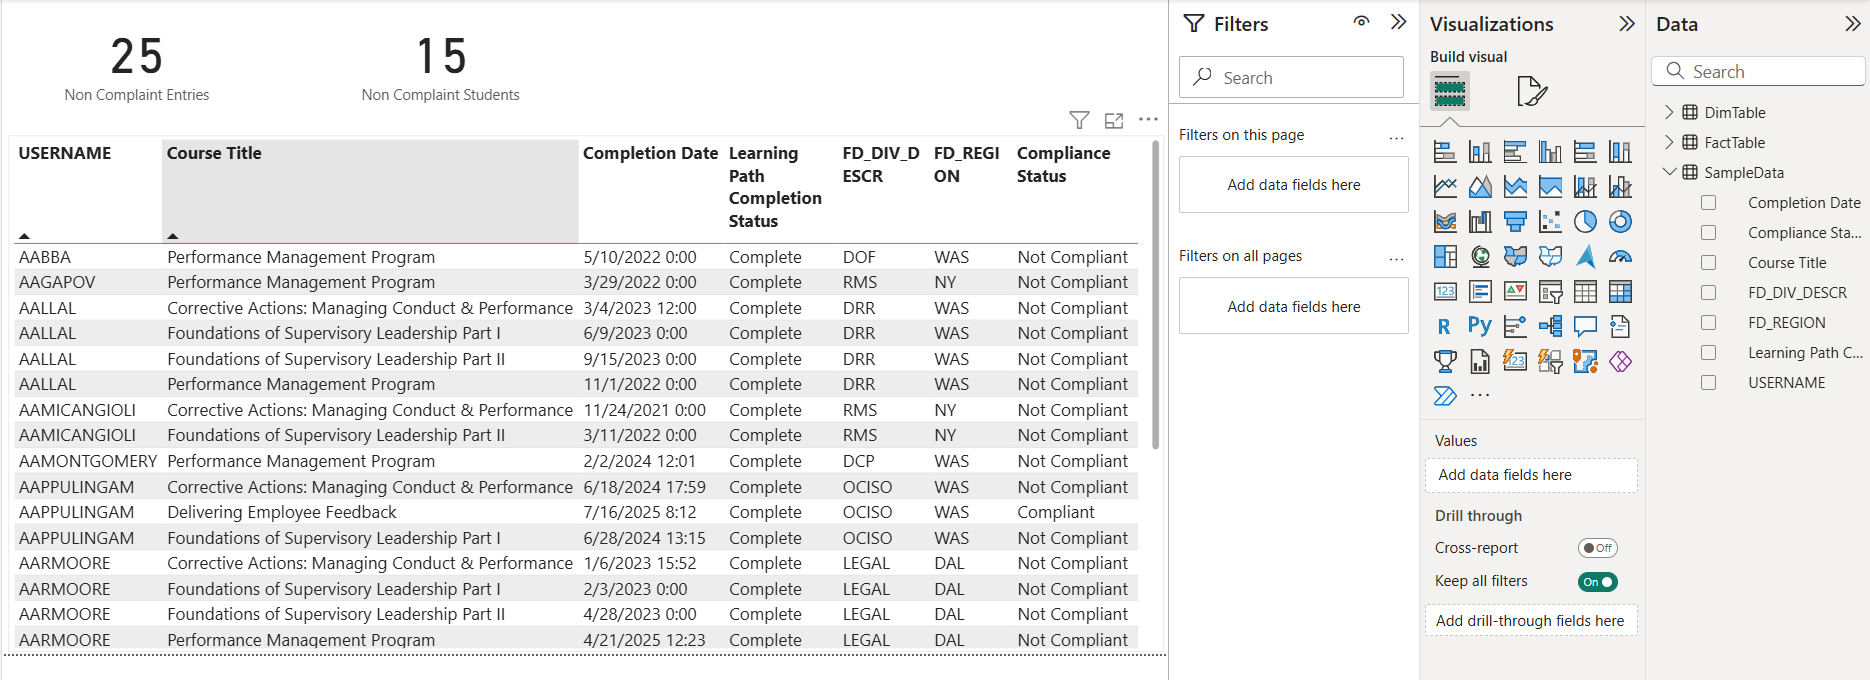Choose the treemap visual
Viewport: 1870px width, 680px height.
coord(1445,257)
